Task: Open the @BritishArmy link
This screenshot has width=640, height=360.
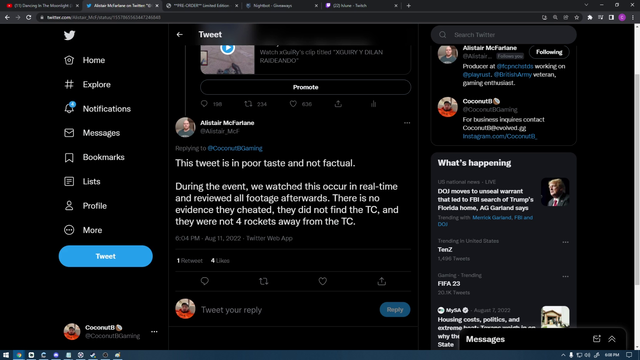Action: tap(513, 74)
